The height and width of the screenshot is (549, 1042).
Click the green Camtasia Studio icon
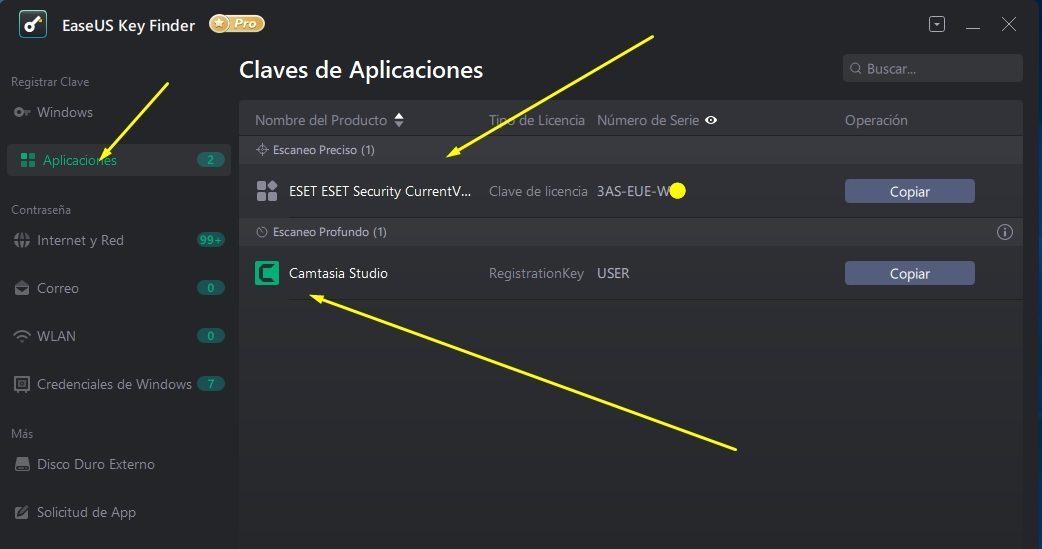[267, 273]
